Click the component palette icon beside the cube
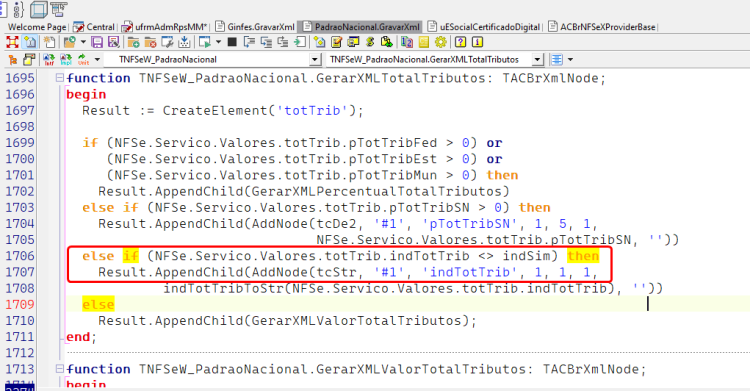Screen dimensions: 750x391 coord(59,9)
